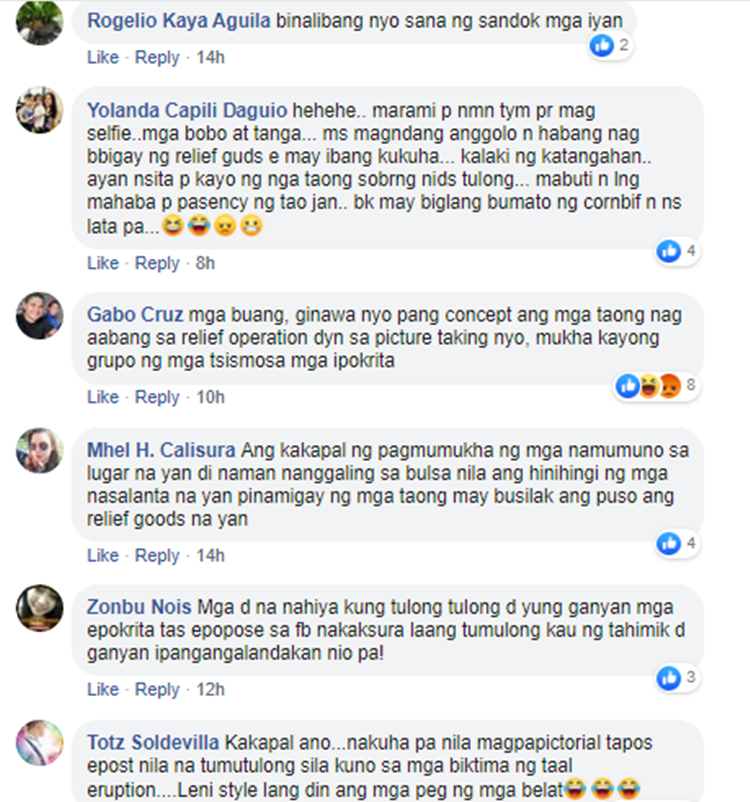Click the thumbs-up reaction on Zonbu Nois's comment
The image size is (750, 802).
pos(669,678)
